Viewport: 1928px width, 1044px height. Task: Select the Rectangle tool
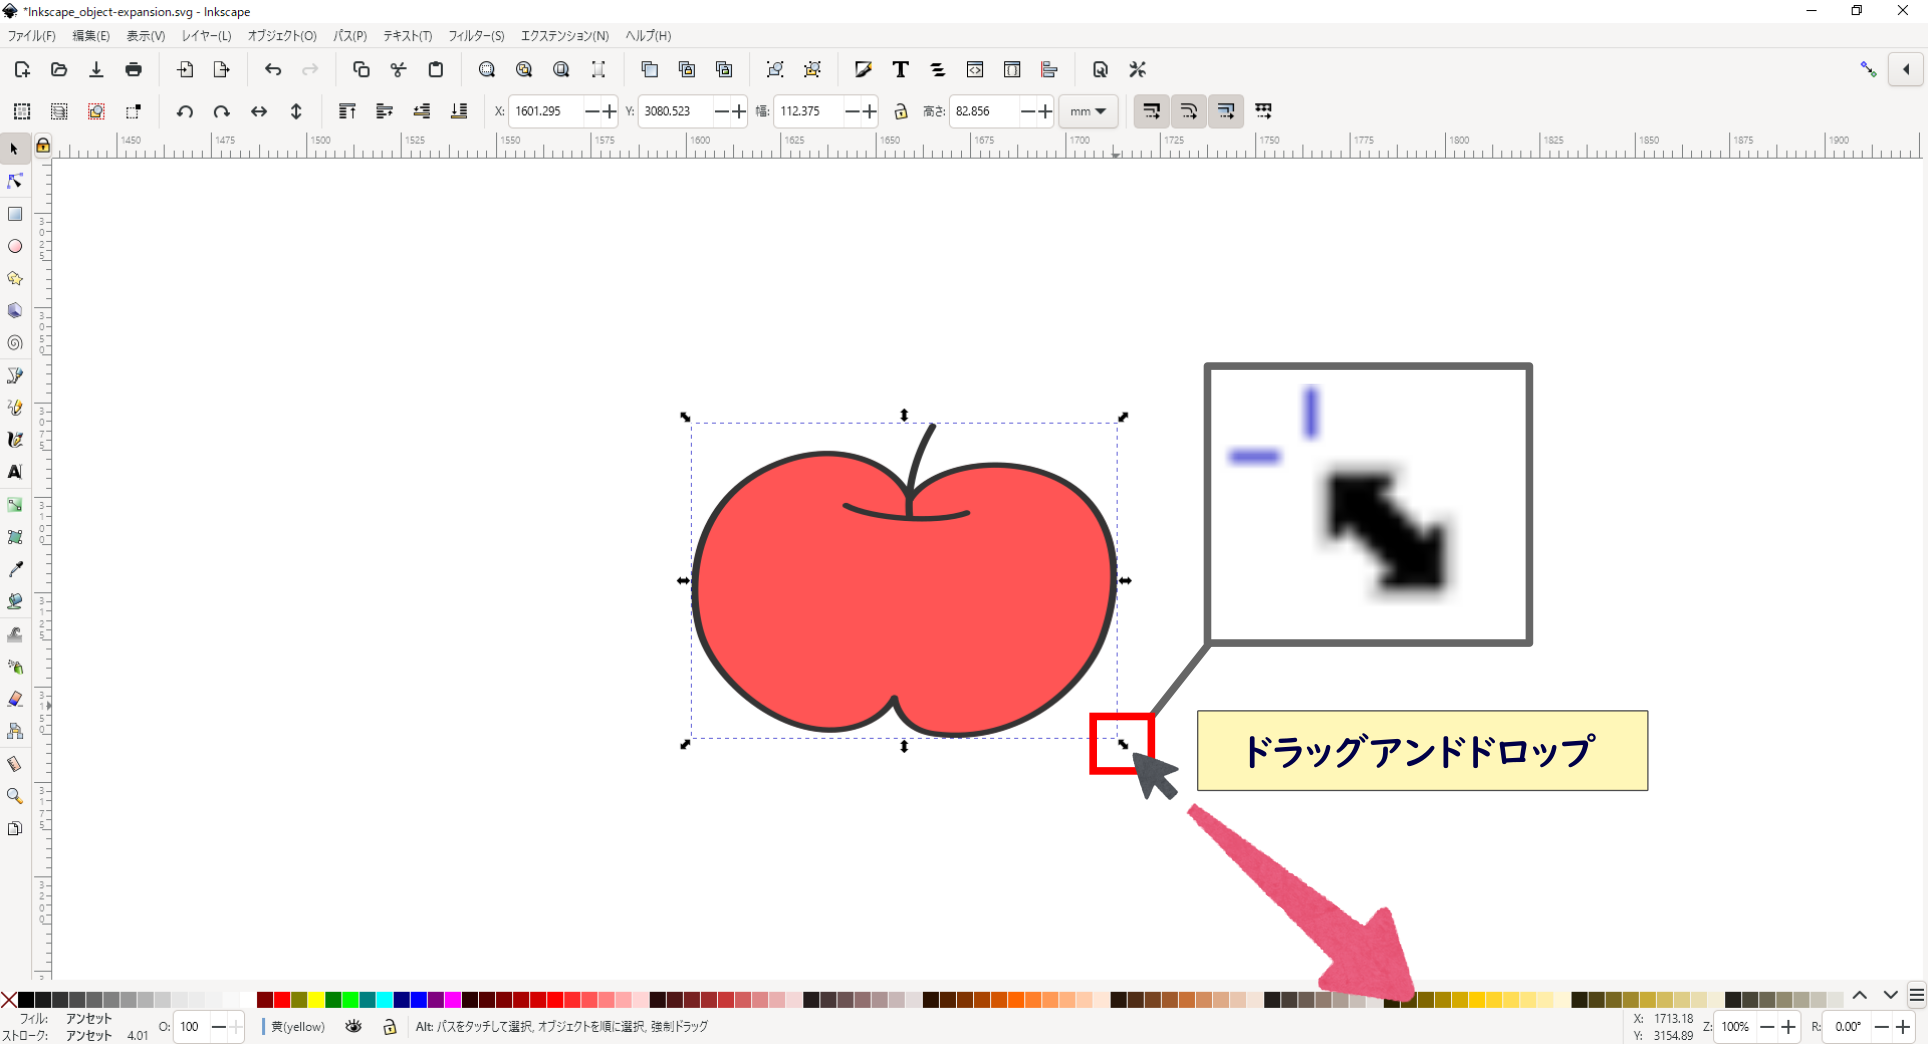pos(15,214)
